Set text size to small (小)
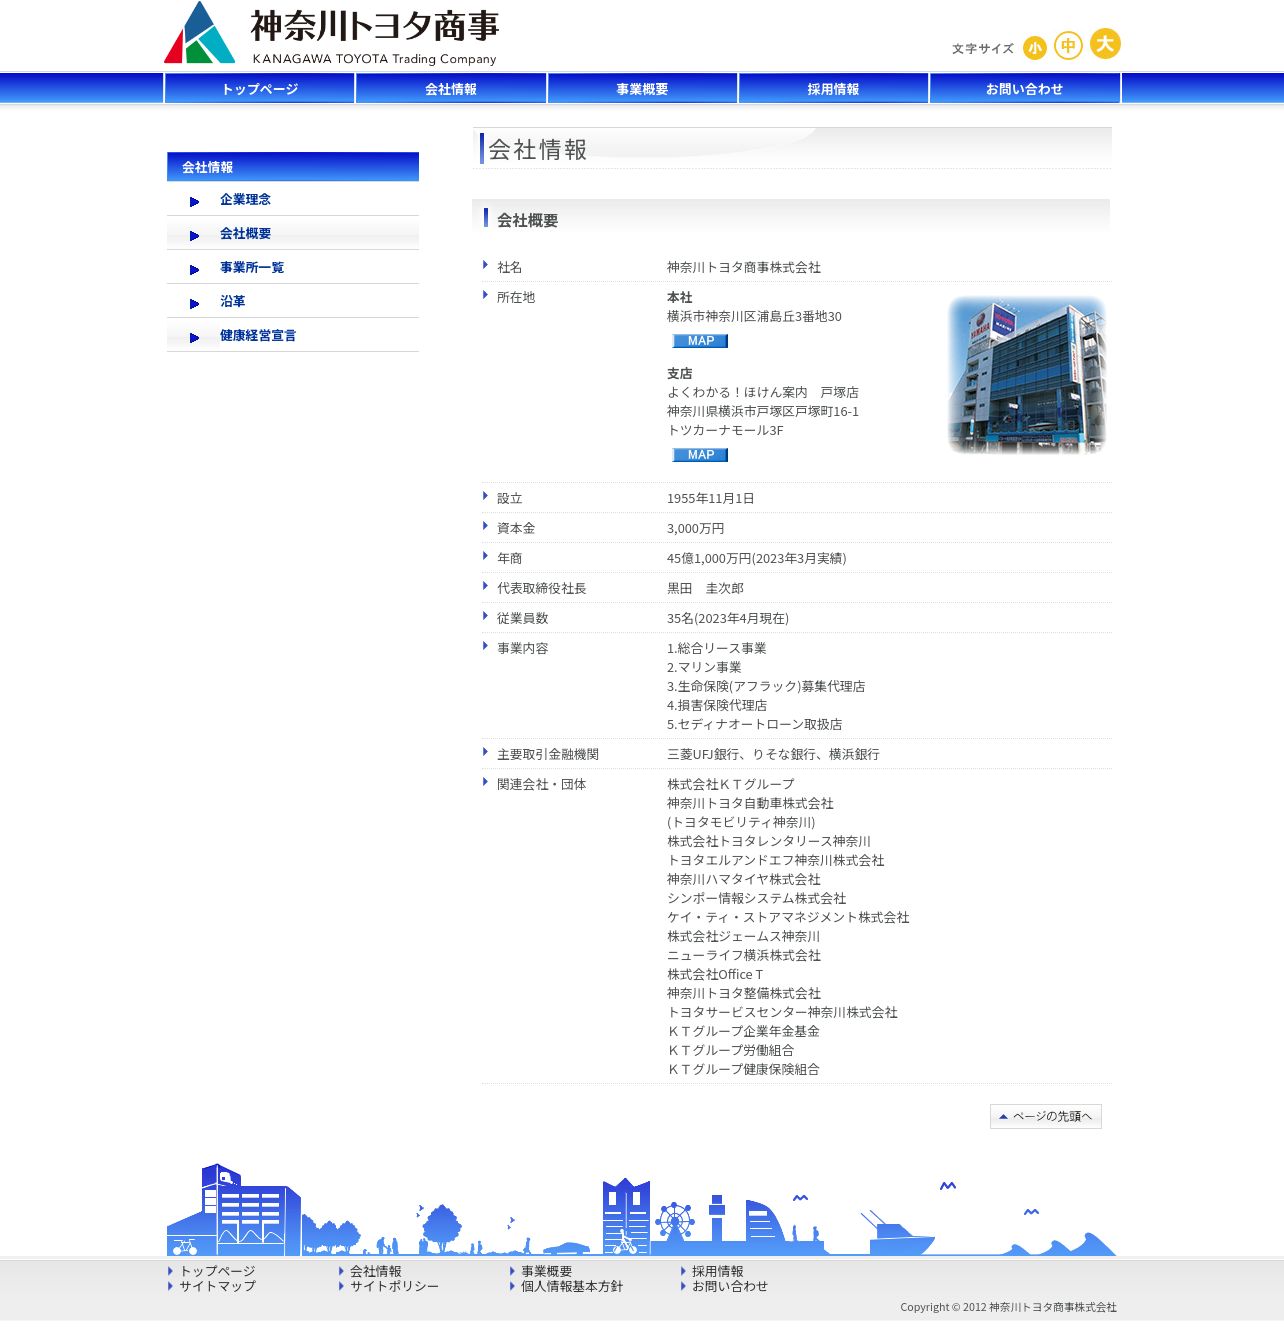Screen dimensions: 1284x1330 click(1035, 48)
